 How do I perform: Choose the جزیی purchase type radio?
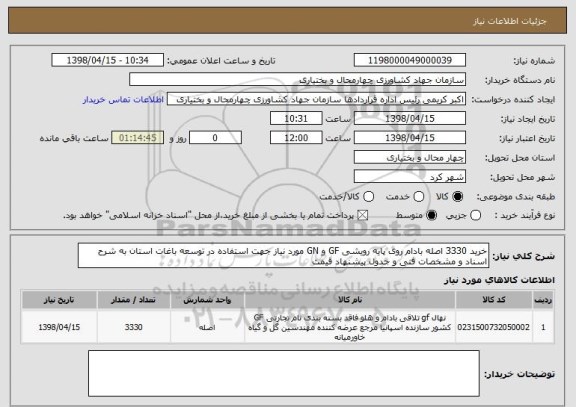point(475,215)
